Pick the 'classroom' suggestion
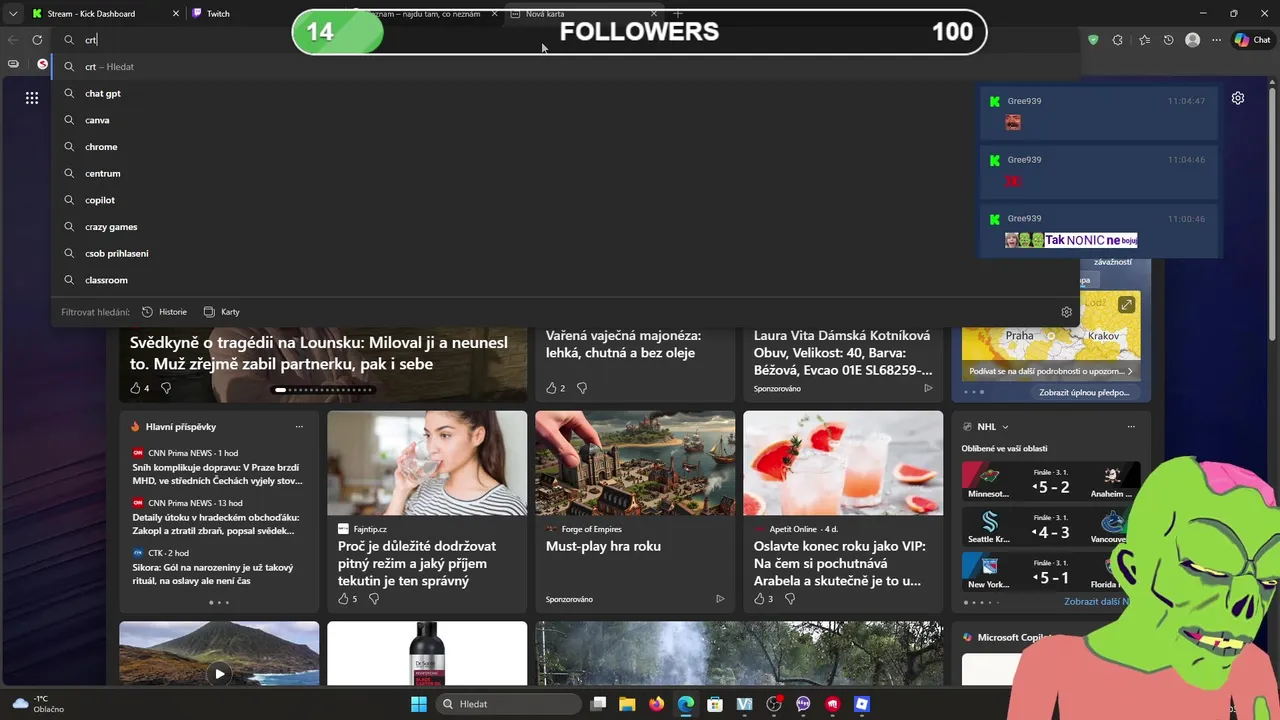Screen dimensions: 1280x720 point(566,280)
